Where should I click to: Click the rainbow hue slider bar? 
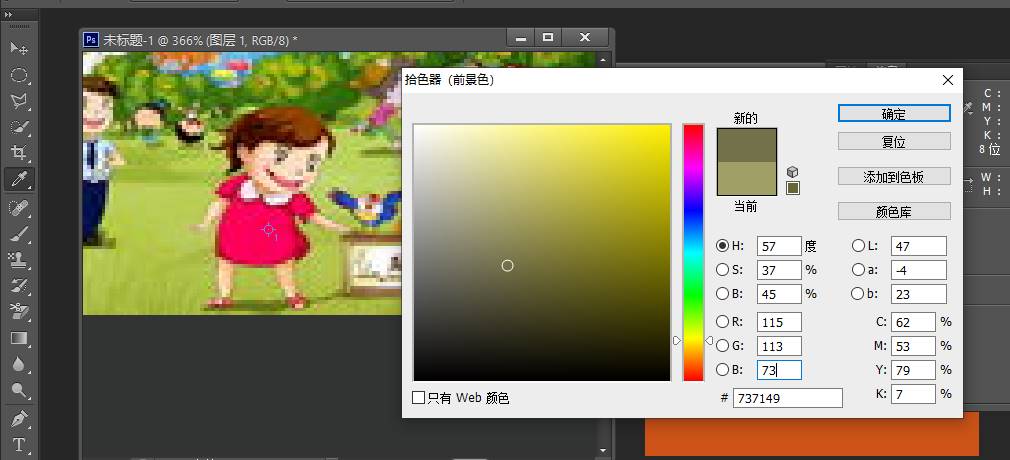point(693,253)
